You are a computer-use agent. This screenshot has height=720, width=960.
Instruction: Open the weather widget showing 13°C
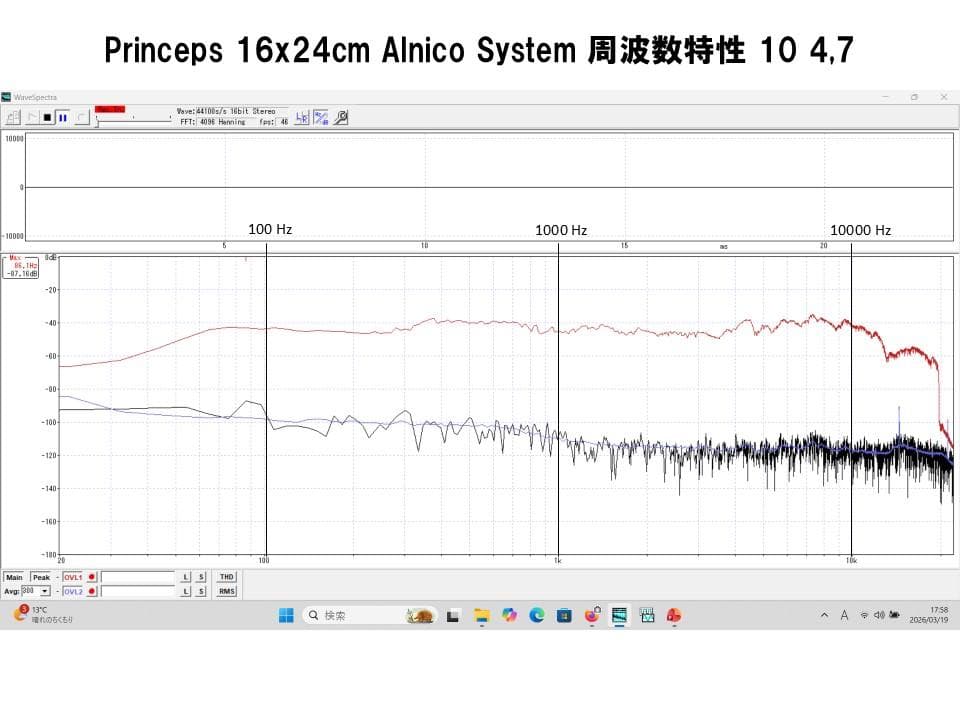point(42,615)
